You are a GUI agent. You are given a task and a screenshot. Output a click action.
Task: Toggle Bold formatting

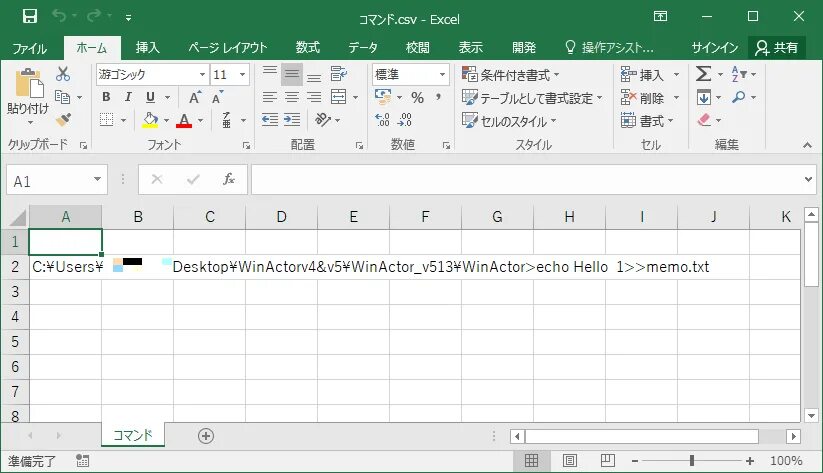click(x=106, y=97)
